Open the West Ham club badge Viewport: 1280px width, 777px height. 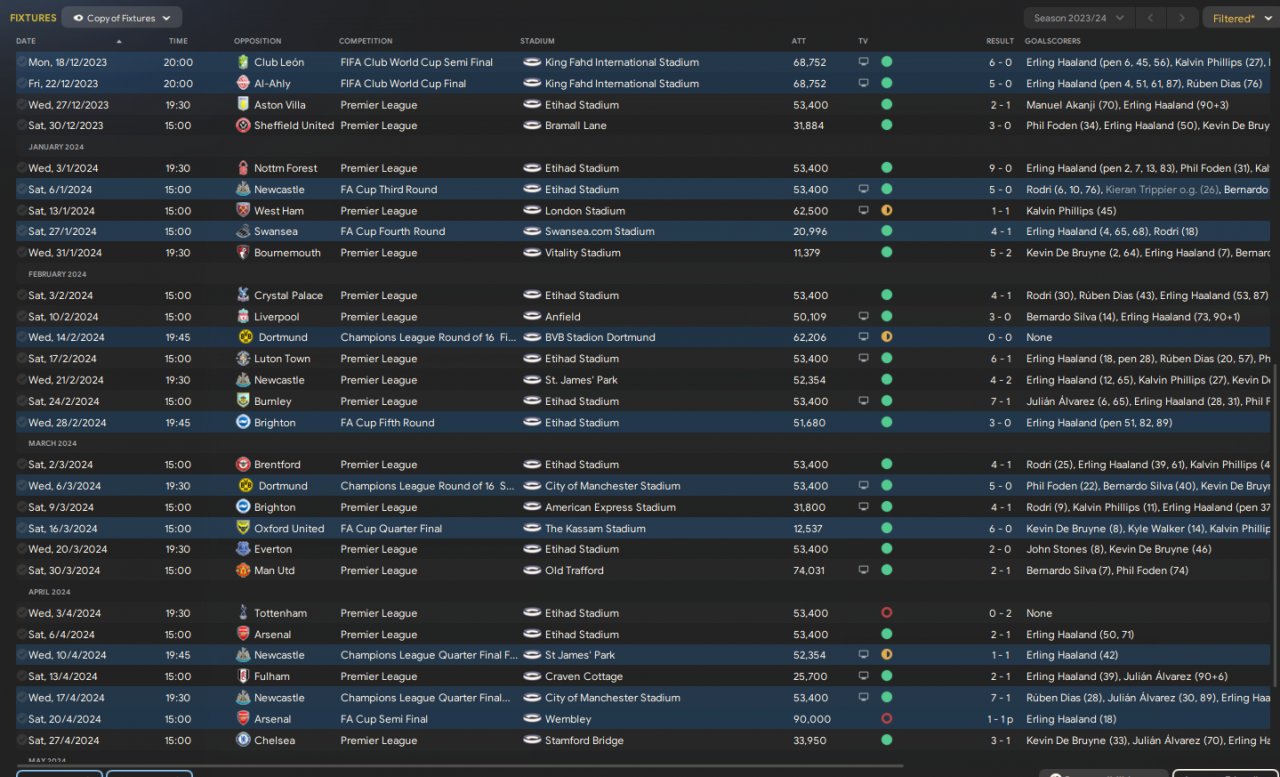(243, 211)
